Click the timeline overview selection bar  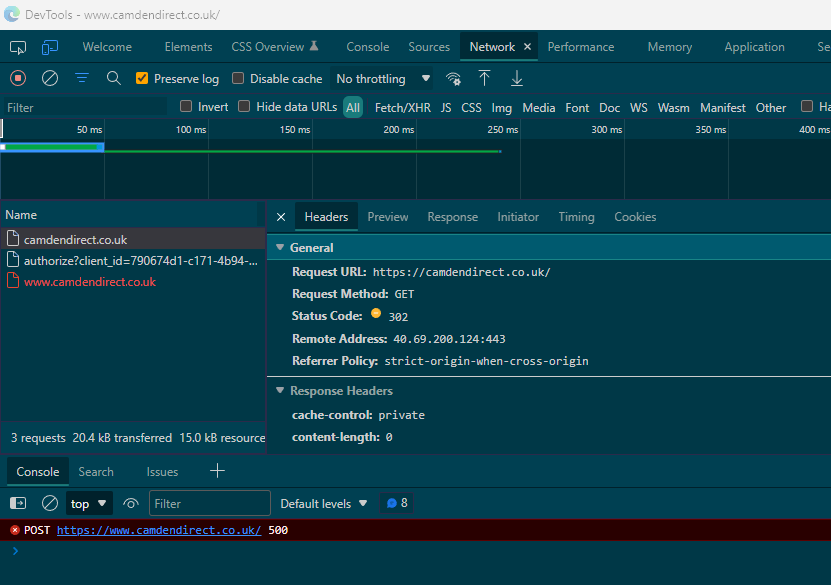tap(52, 147)
